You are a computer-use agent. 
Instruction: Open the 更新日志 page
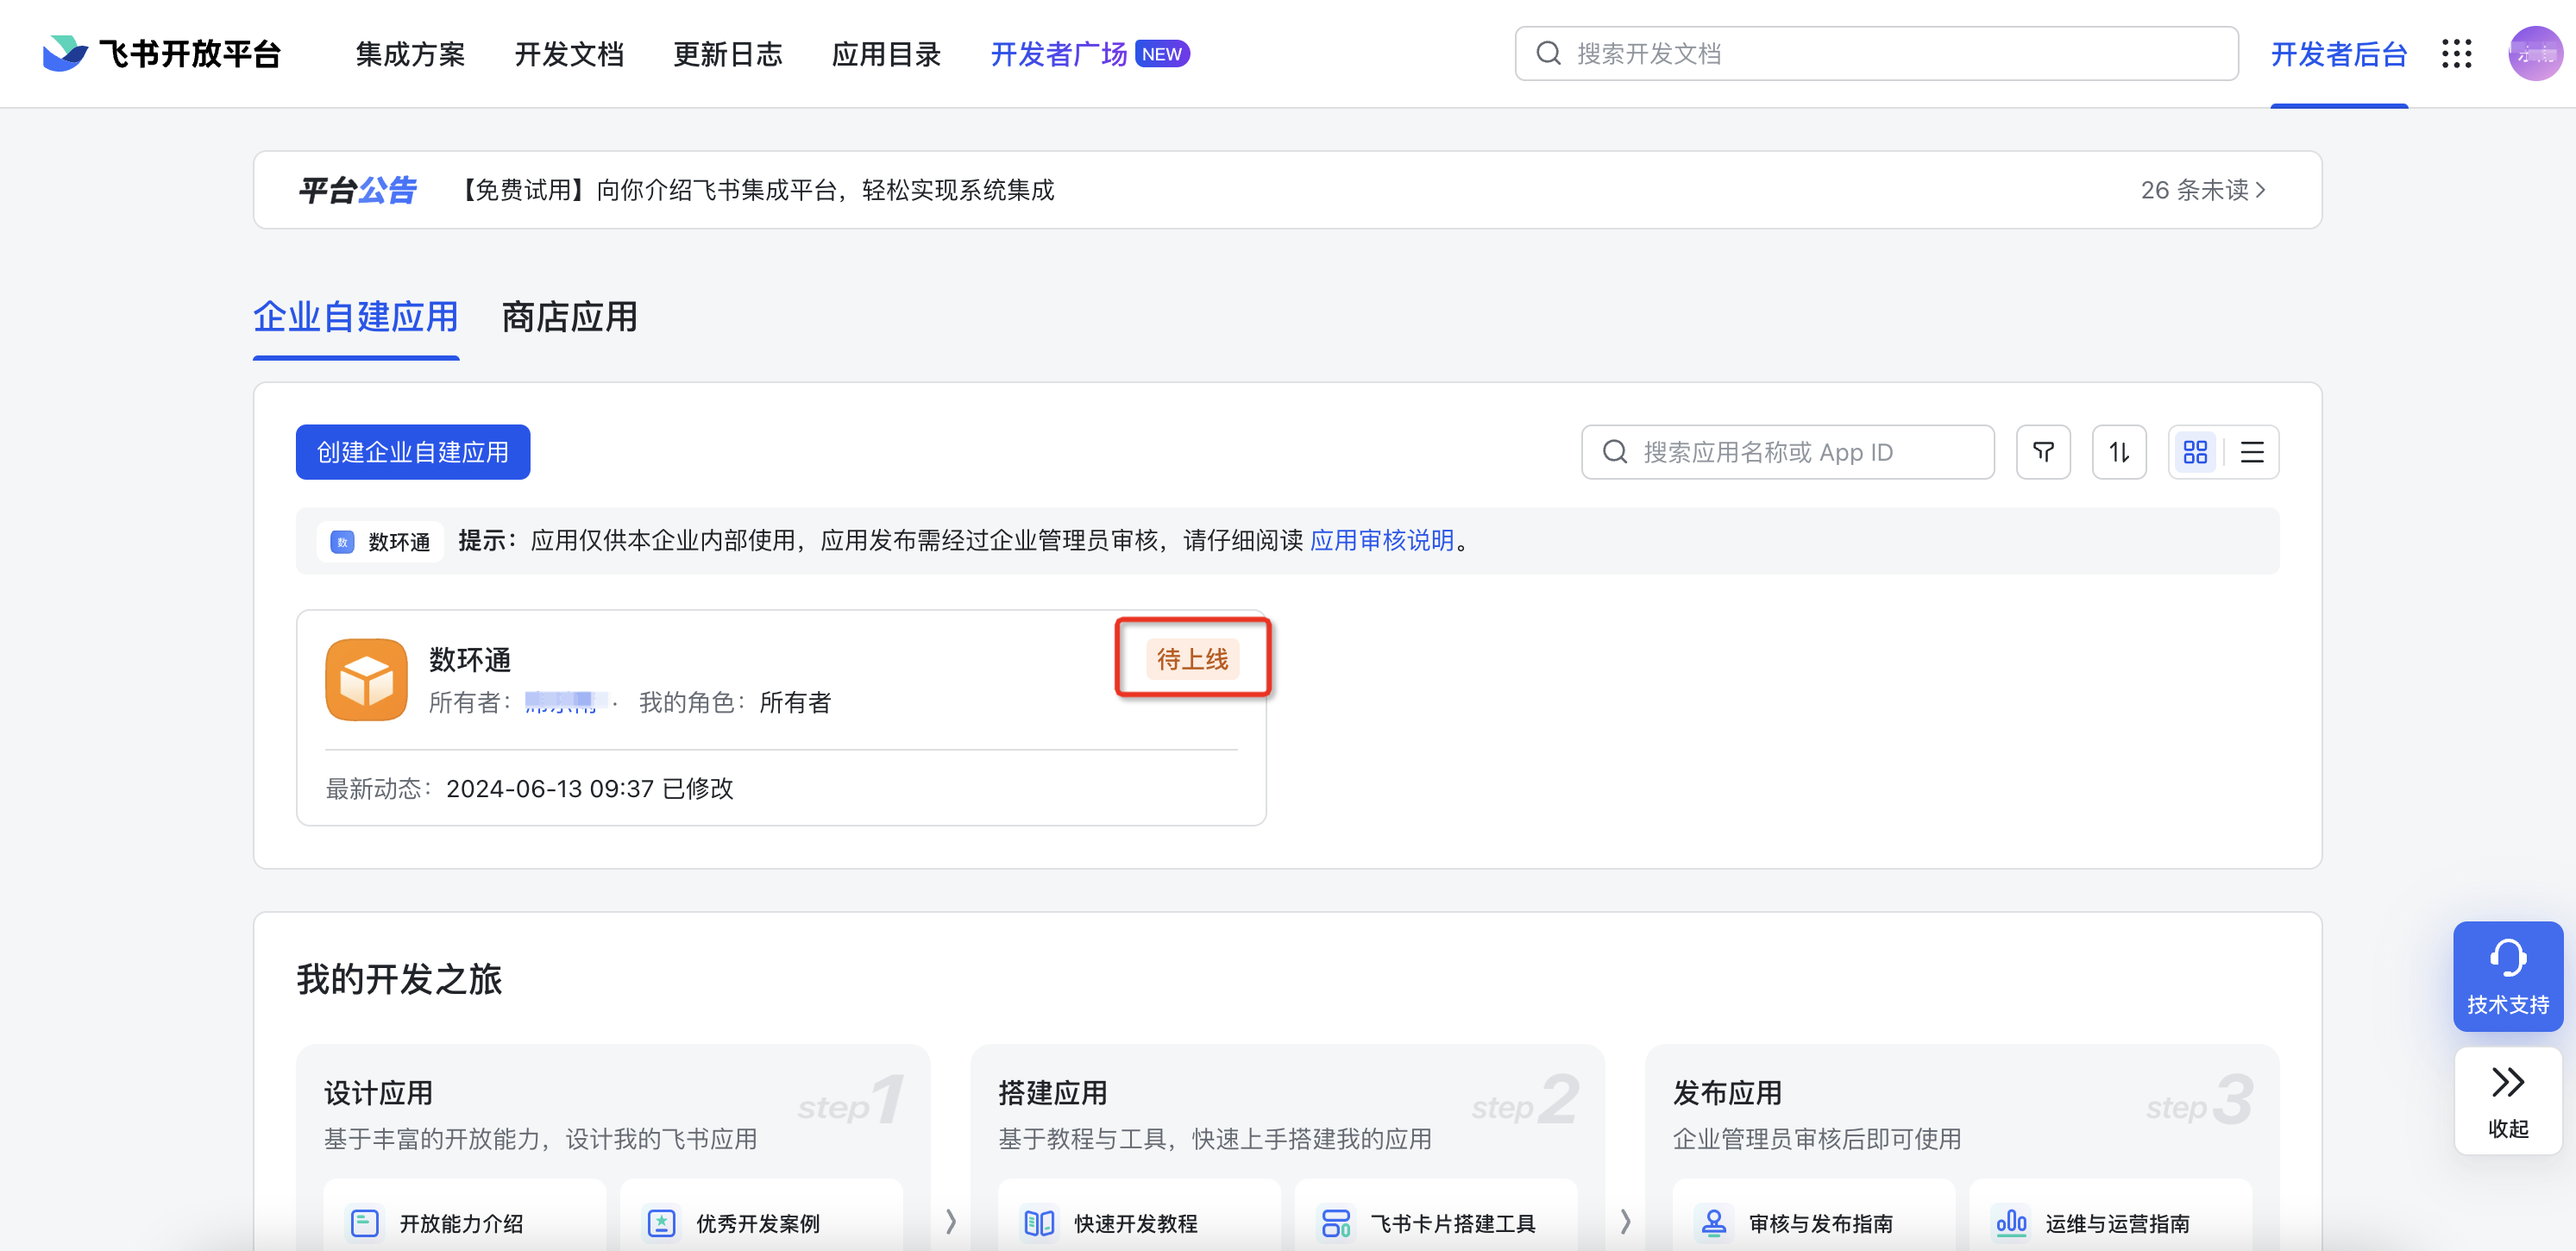[728, 54]
